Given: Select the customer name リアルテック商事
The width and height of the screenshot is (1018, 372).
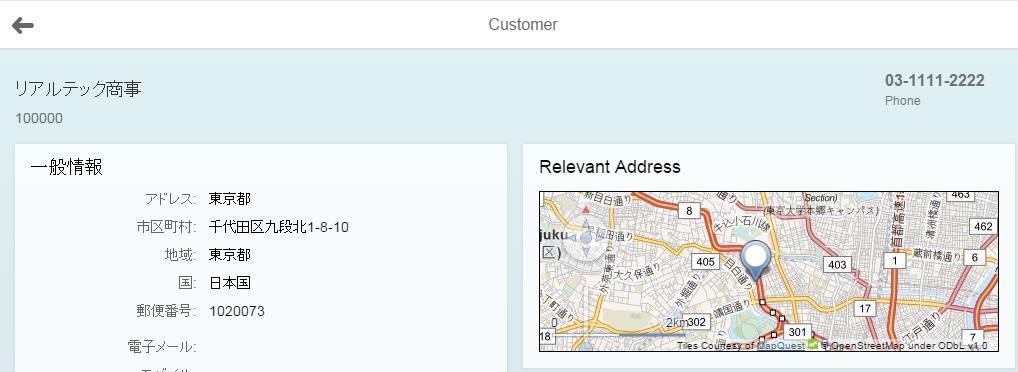Looking at the screenshot, I should [x=78, y=89].
